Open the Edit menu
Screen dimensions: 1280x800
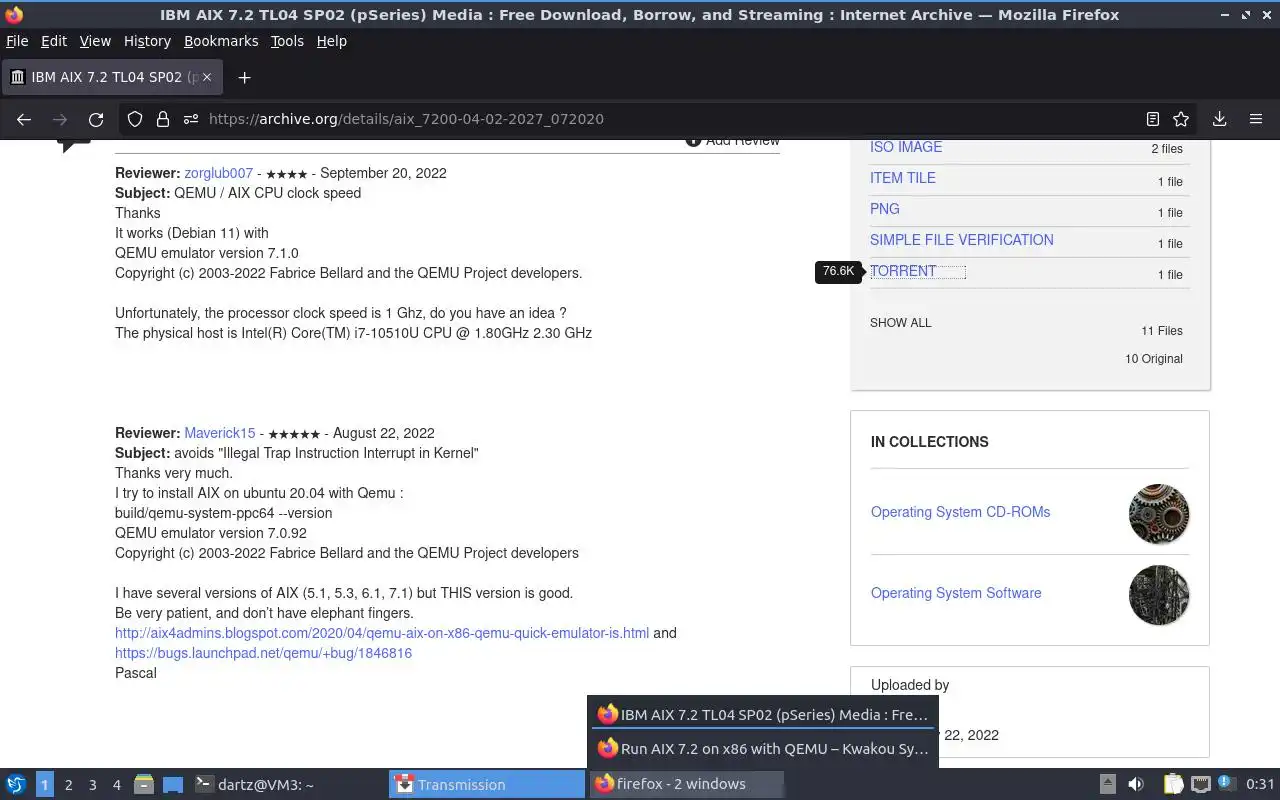(54, 41)
